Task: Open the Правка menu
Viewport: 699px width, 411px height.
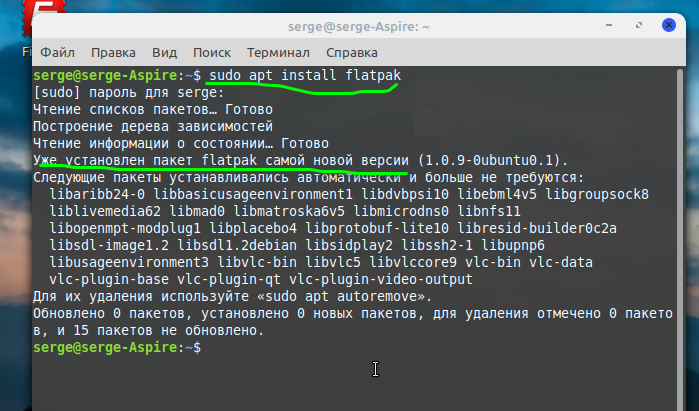Action: pos(113,53)
